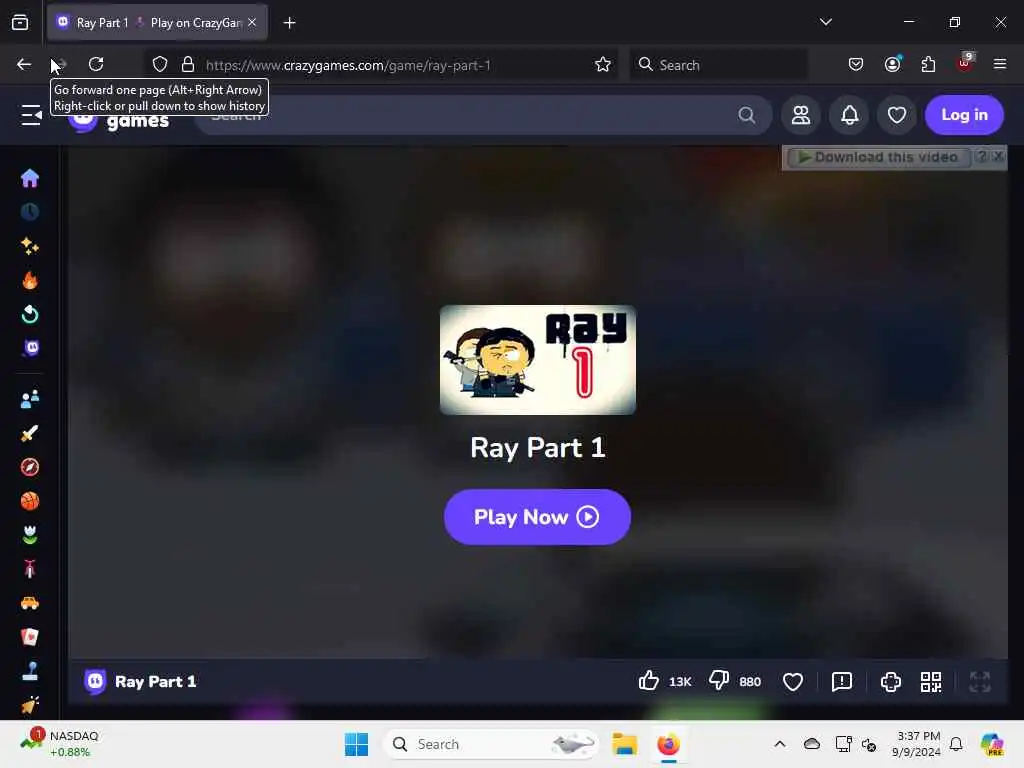Add Ray Part 1 to favorites heart
Screen dimensions: 1024x768
point(792,681)
